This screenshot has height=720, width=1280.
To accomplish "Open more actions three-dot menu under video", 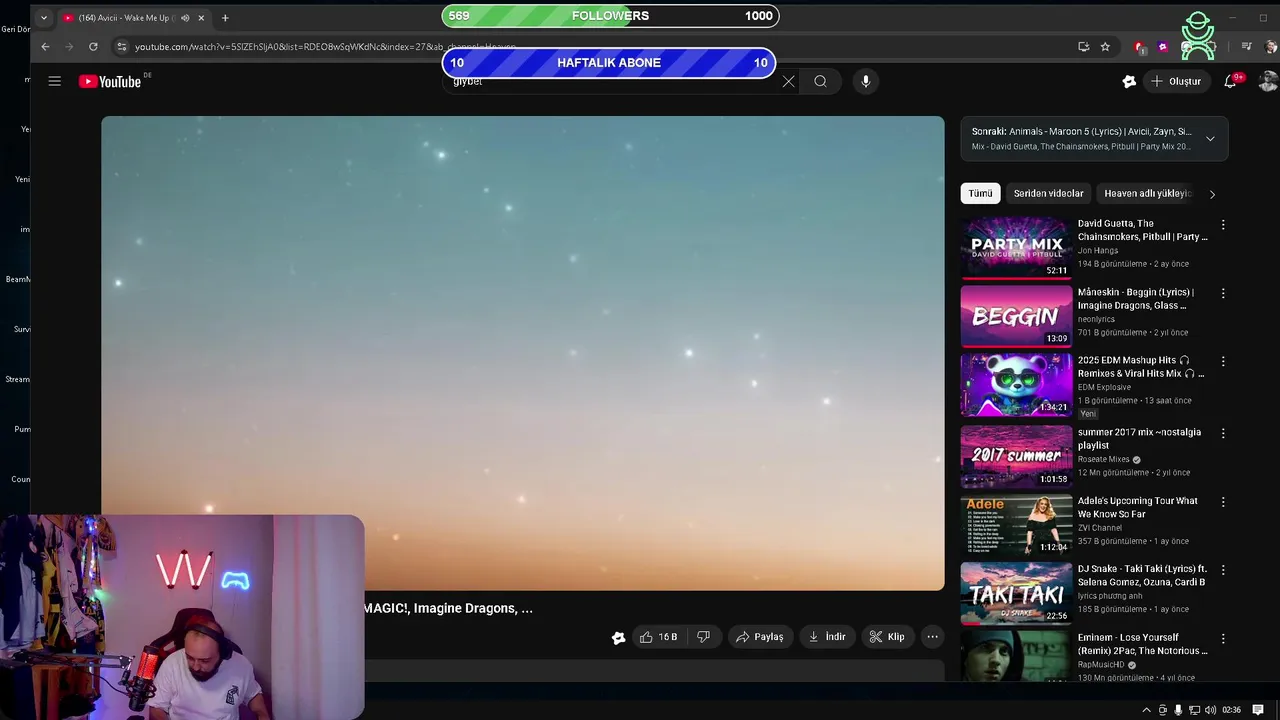I will click(932, 637).
